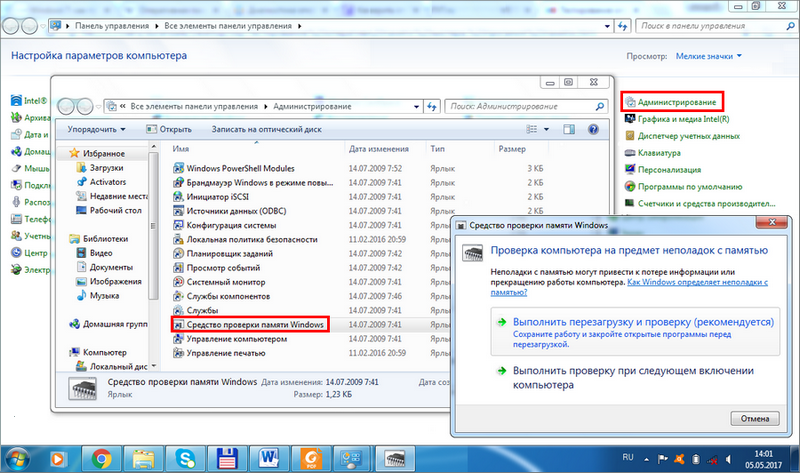
Task: Choose Выполнить проверку при следующем включении
Action: pyautogui.click(x=635, y=378)
